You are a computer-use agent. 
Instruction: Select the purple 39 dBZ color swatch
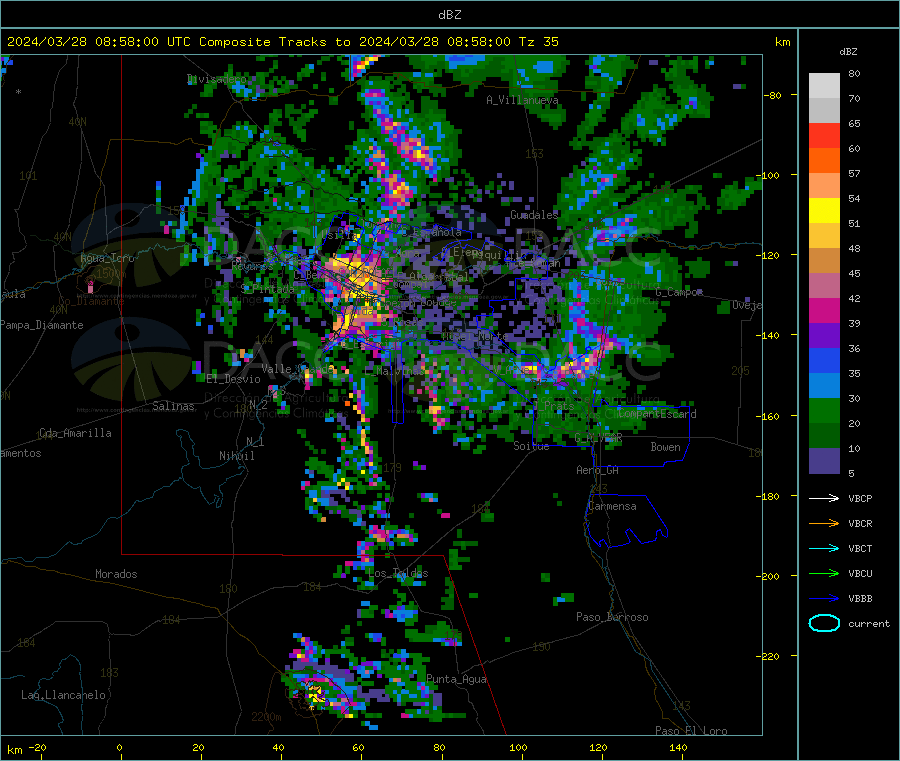click(x=824, y=336)
